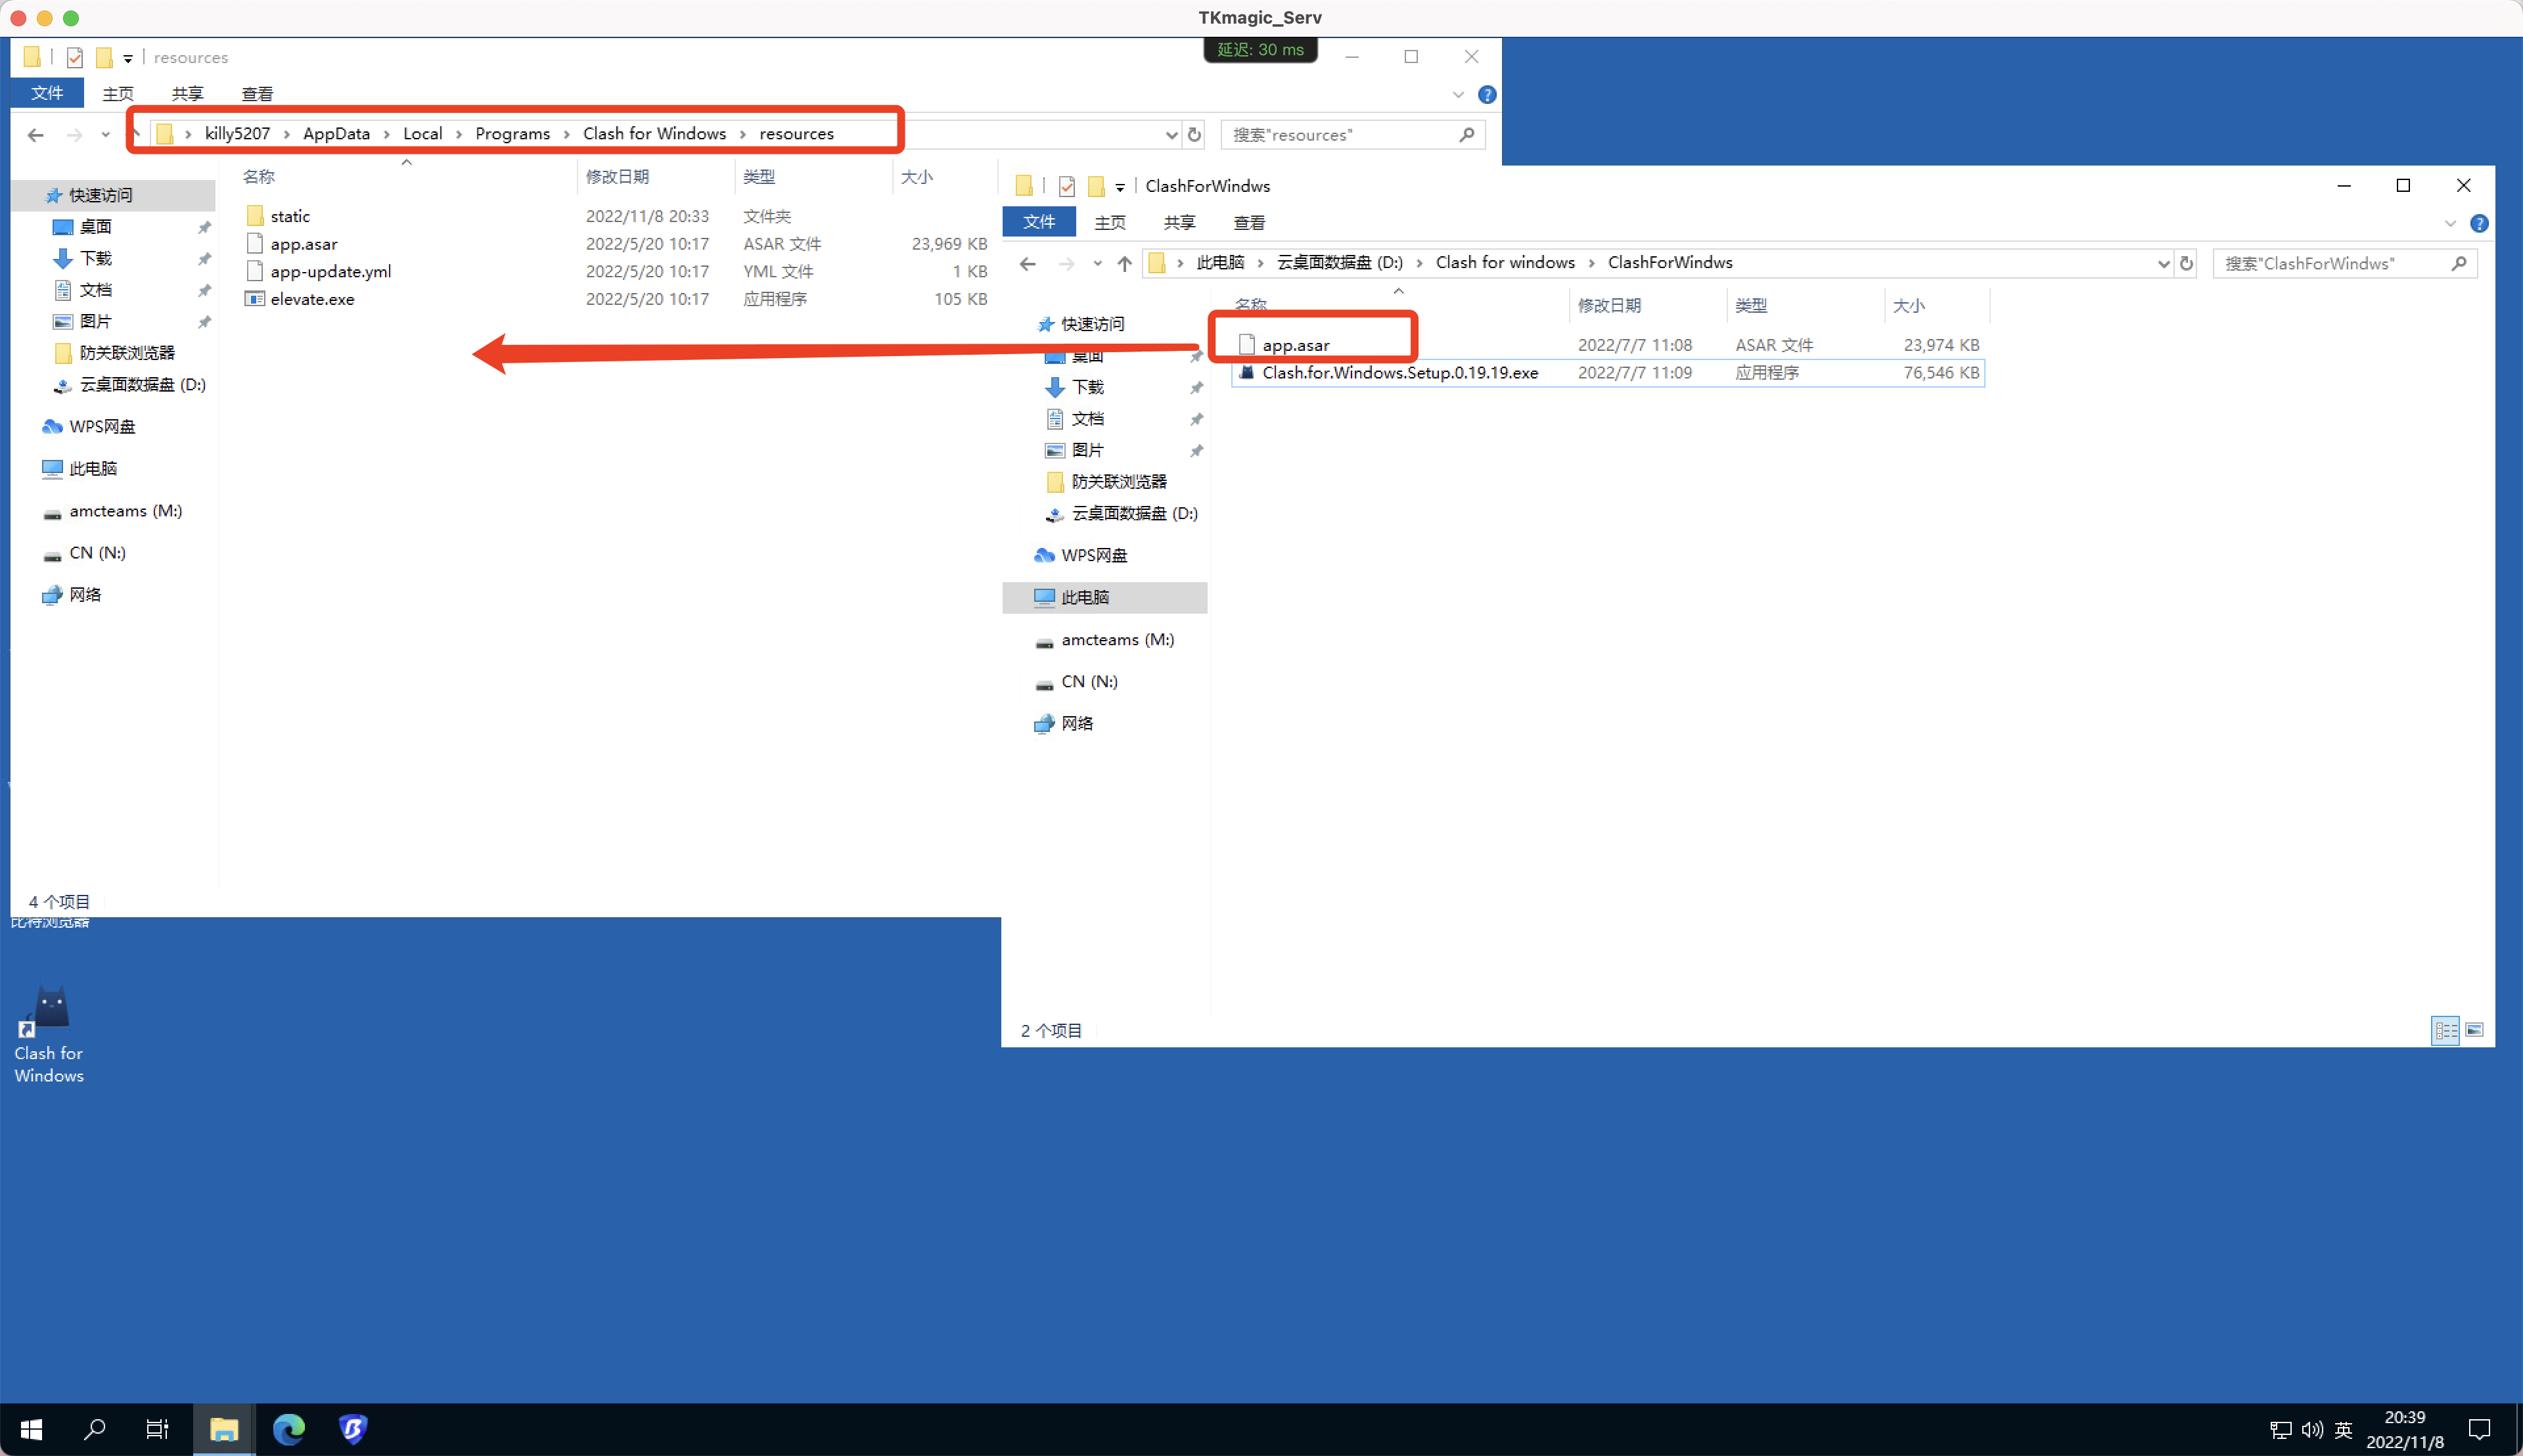Expand recent locations chevron beside back button
Image resolution: width=2523 pixels, height=1456 pixels.
coord(106,134)
